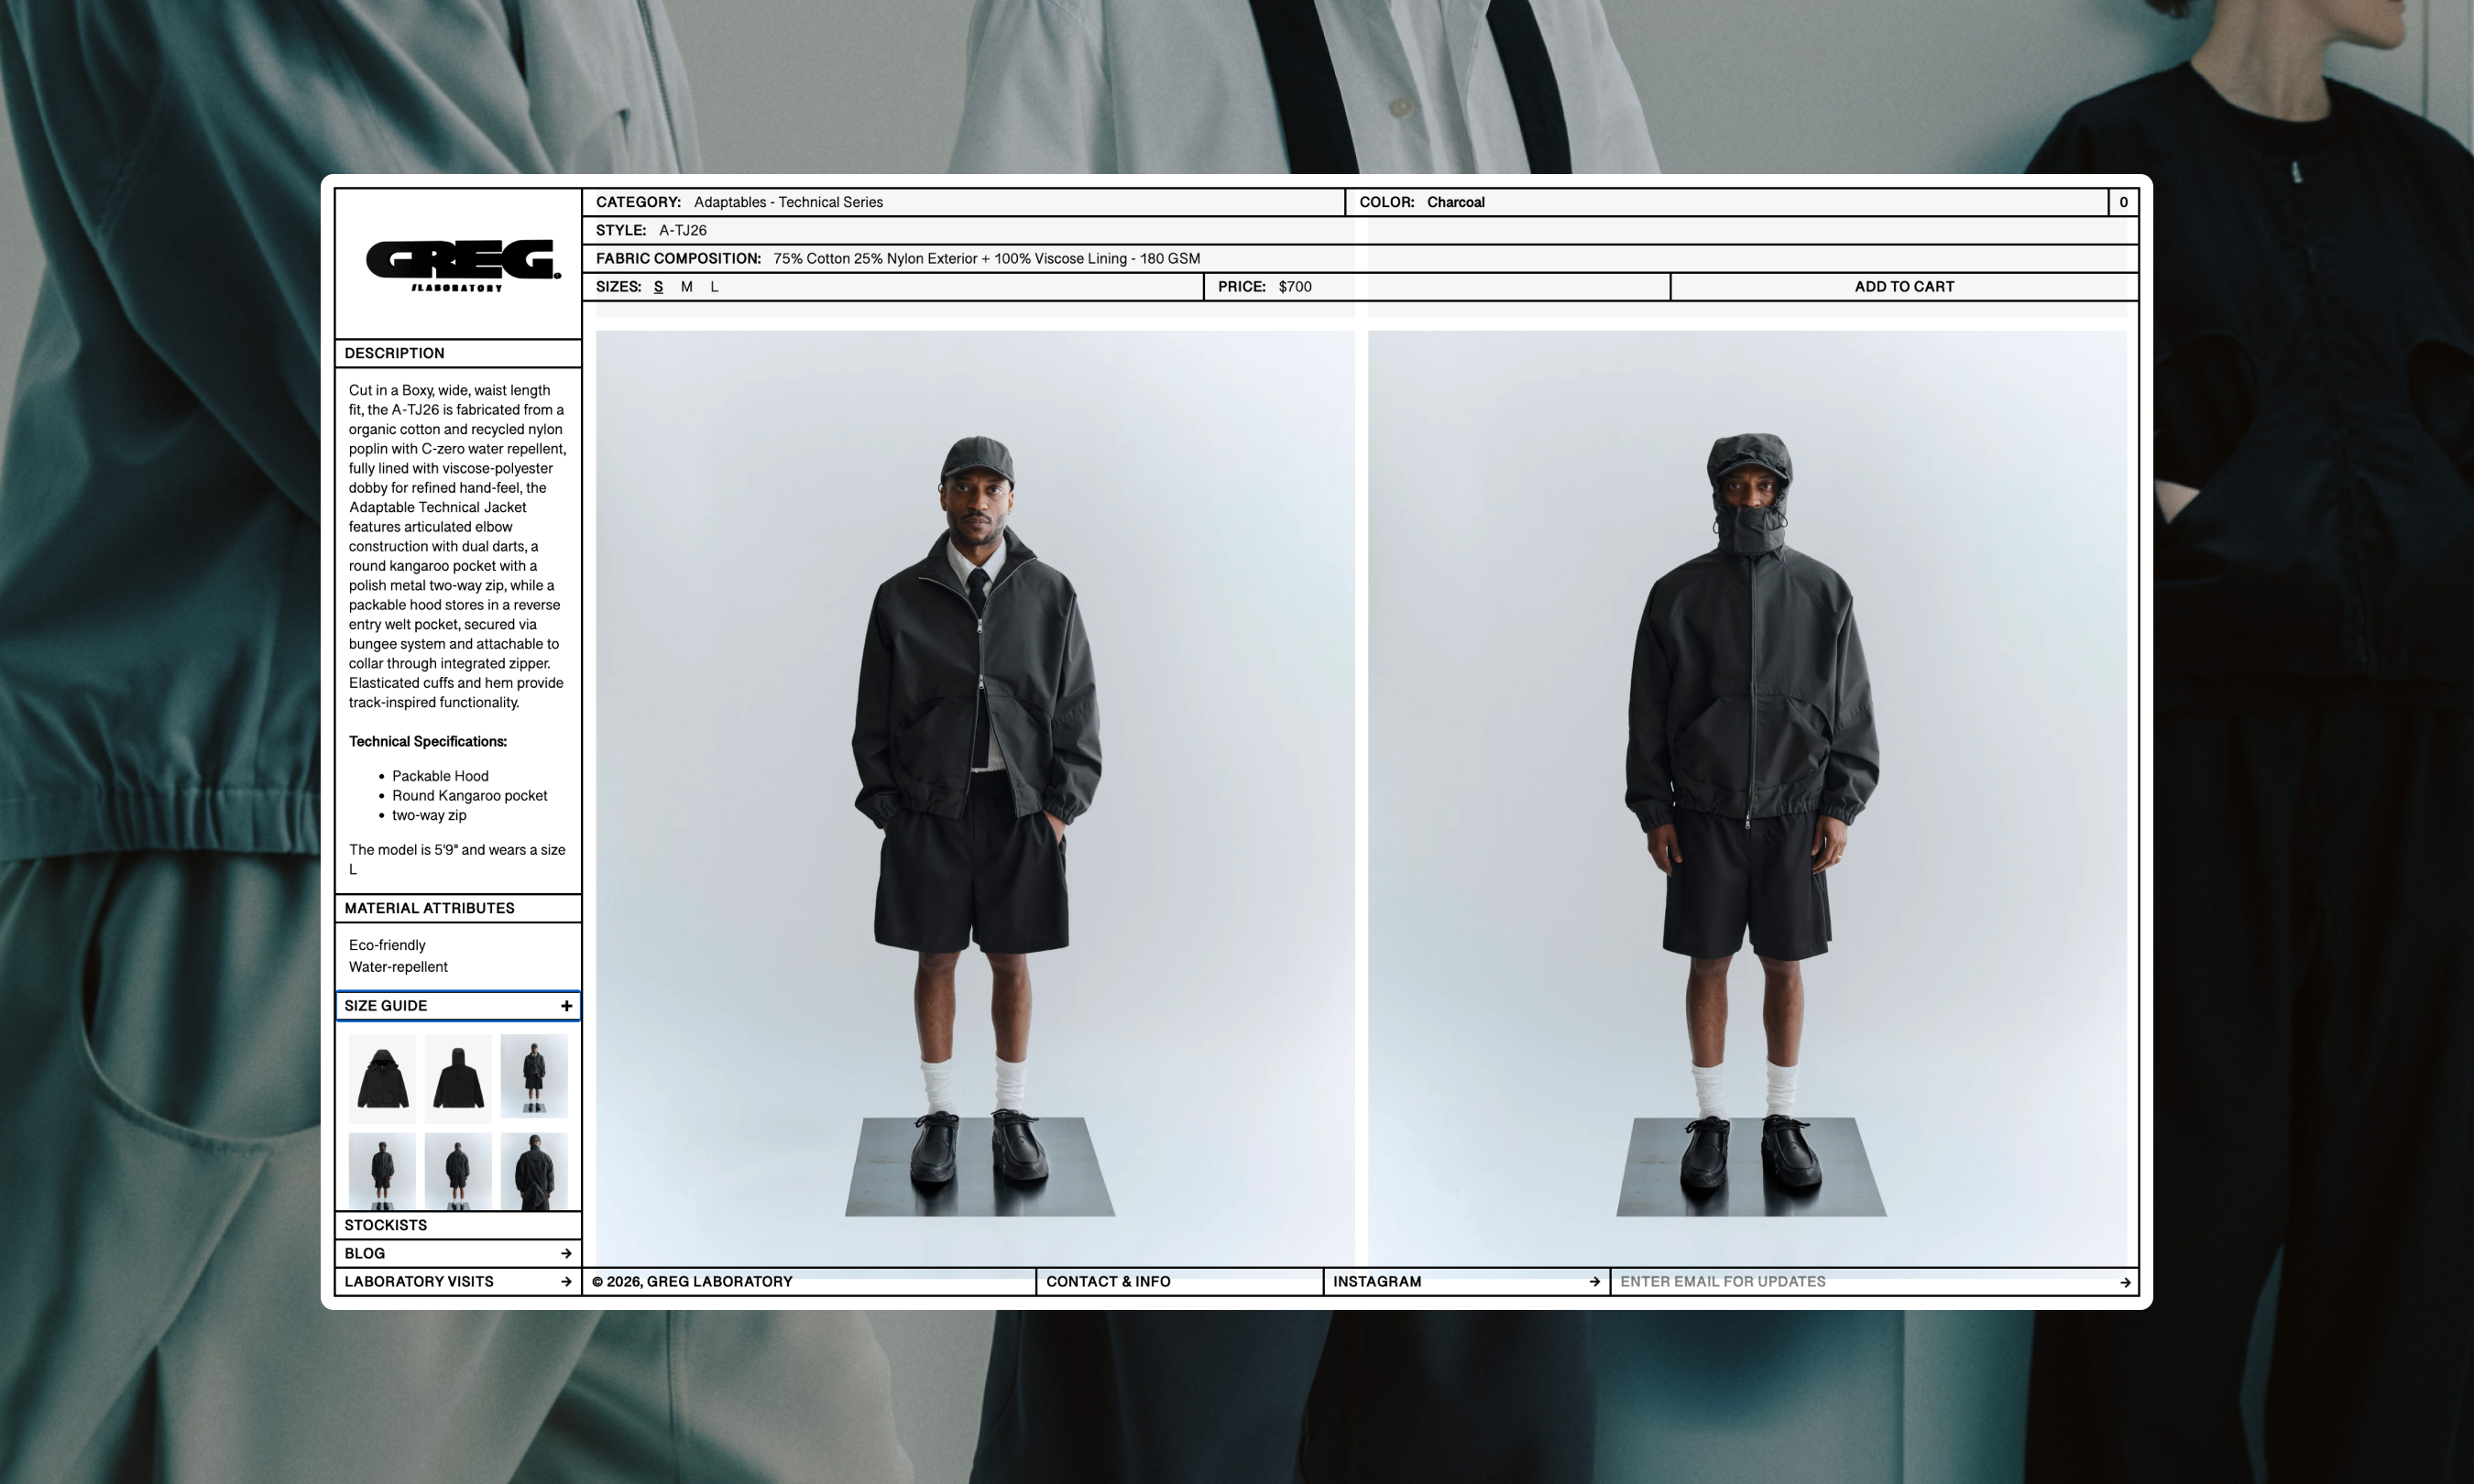Select size L
This screenshot has height=1484, width=2474.
point(714,287)
